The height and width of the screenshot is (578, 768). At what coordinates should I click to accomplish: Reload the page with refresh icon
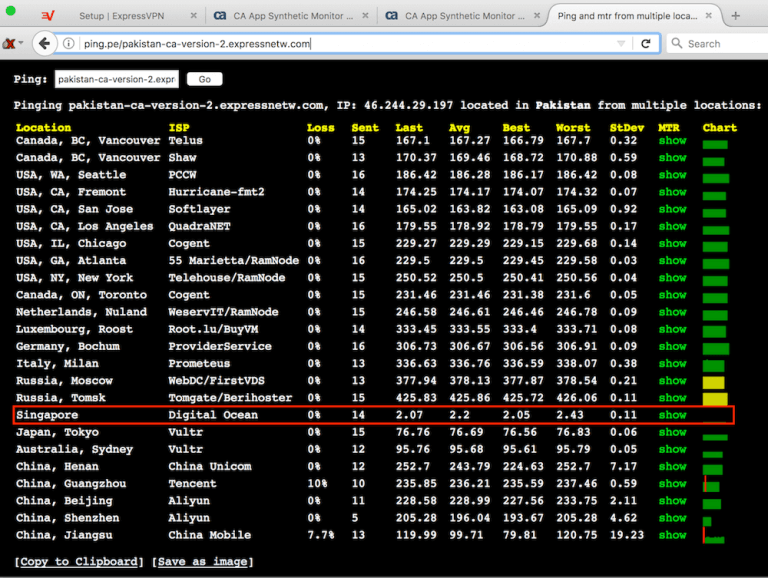(x=646, y=44)
